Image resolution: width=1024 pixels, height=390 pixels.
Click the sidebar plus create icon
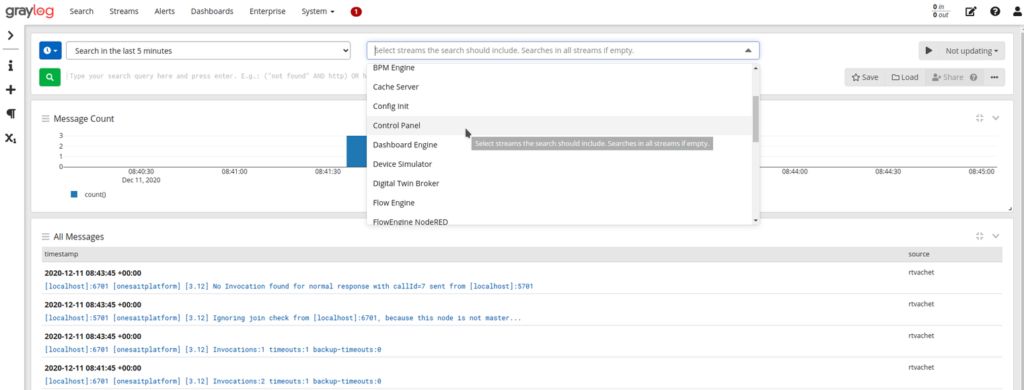(x=10, y=89)
